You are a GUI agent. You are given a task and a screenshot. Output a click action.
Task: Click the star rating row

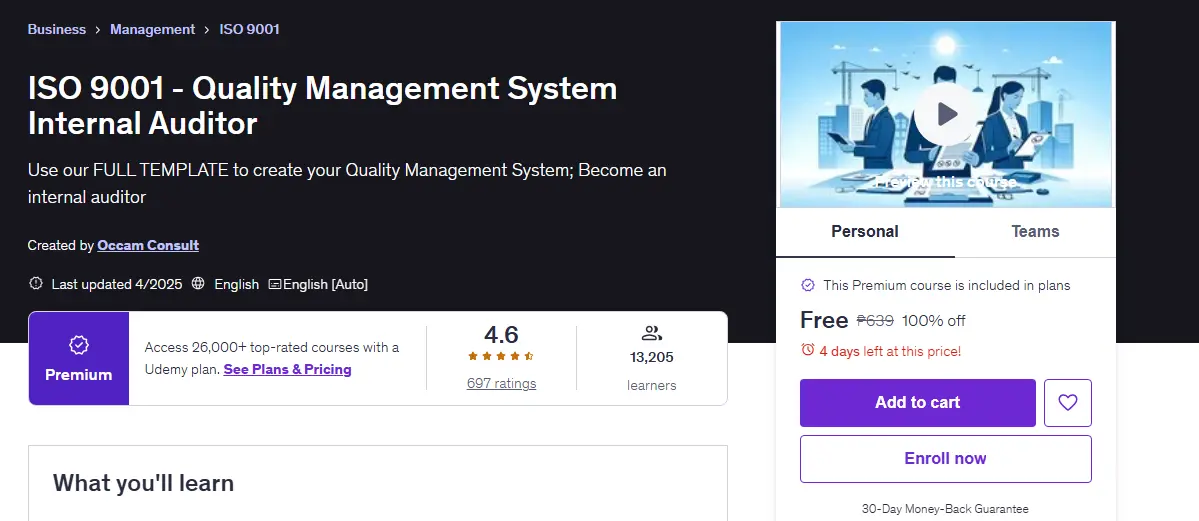tap(501, 357)
